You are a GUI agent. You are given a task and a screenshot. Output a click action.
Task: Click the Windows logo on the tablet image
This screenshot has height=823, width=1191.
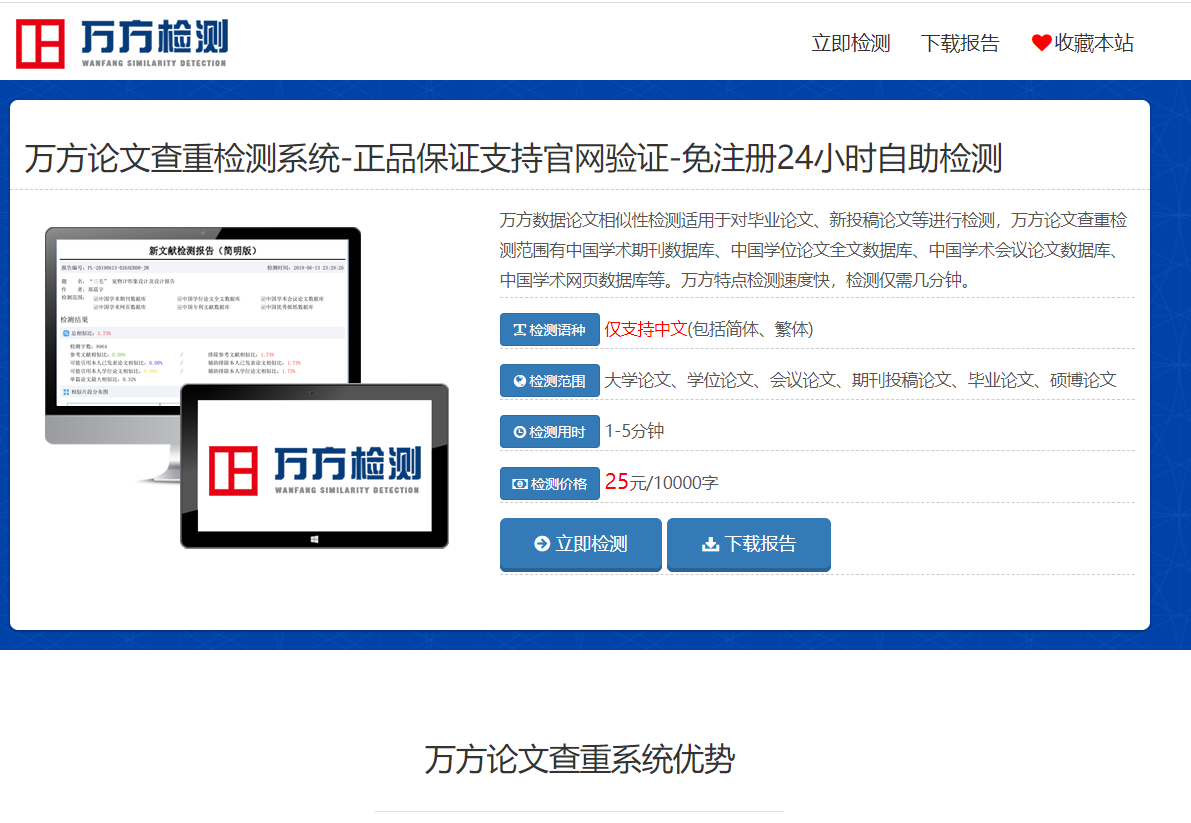click(x=314, y=539)
